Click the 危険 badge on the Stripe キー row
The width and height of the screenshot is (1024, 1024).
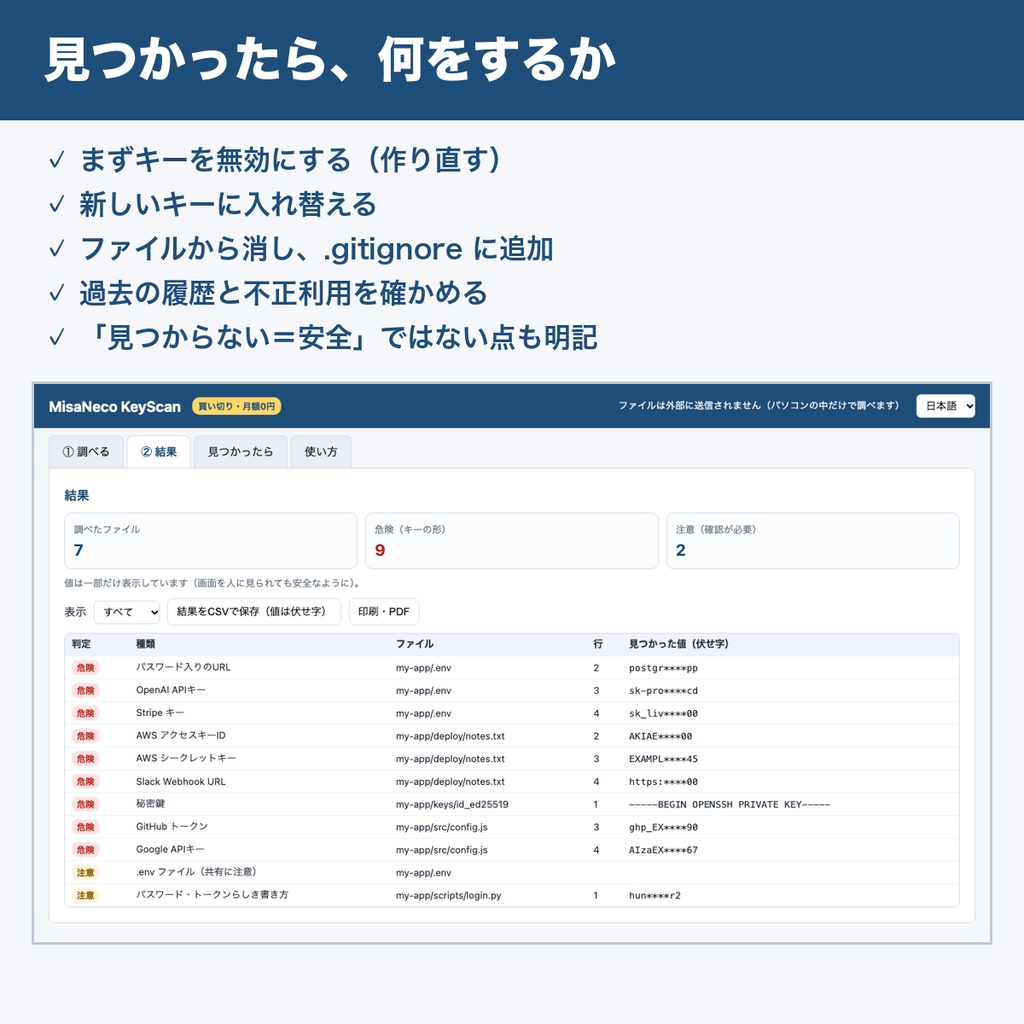[x=86, y=713]
